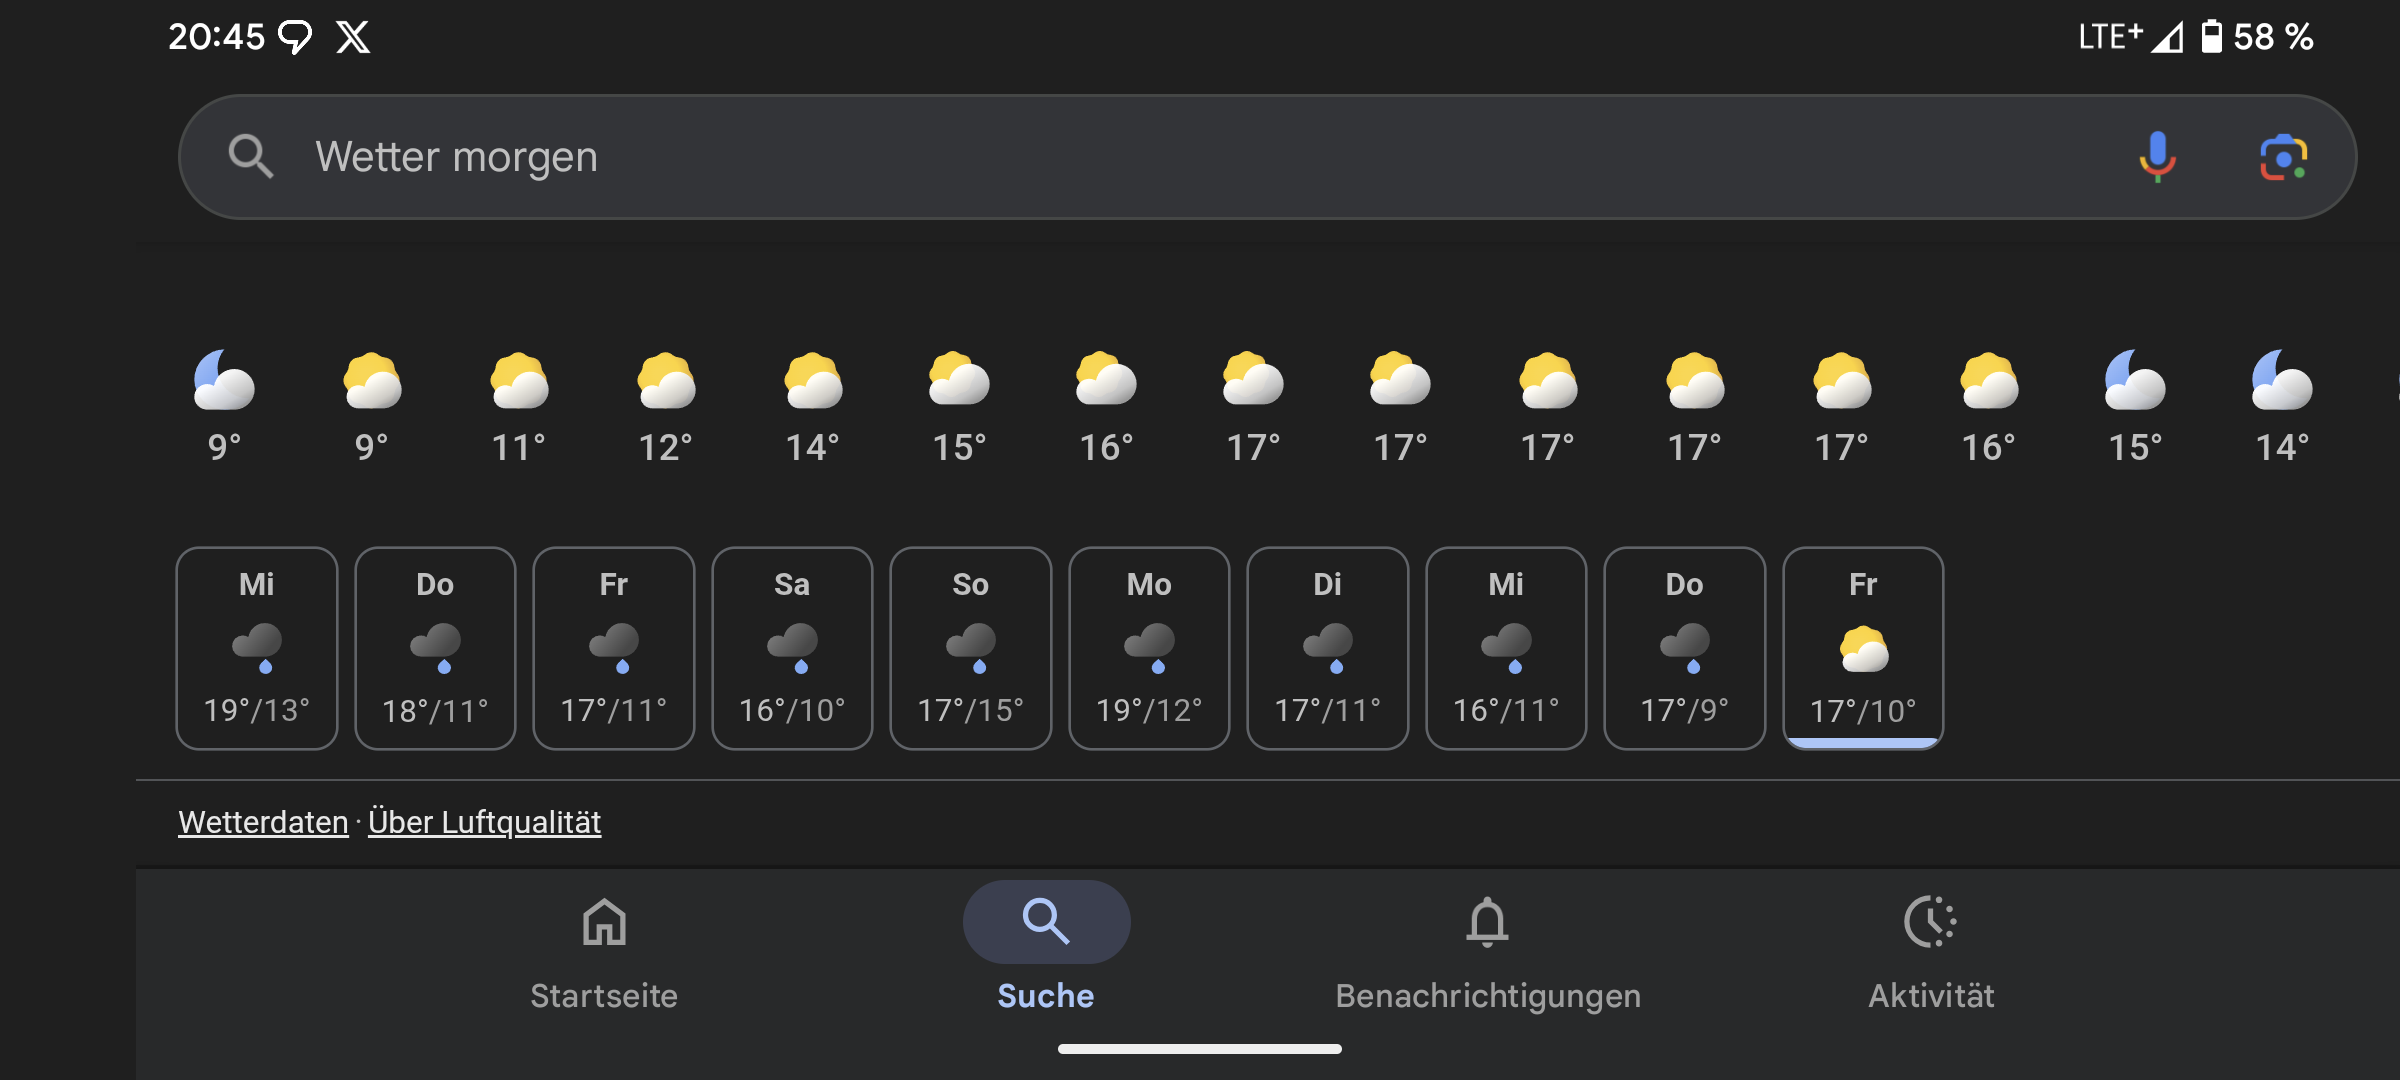Select So forecast 17°/15°
This screenshot has height=1080, width=2400.
click(x=970, y=648)
